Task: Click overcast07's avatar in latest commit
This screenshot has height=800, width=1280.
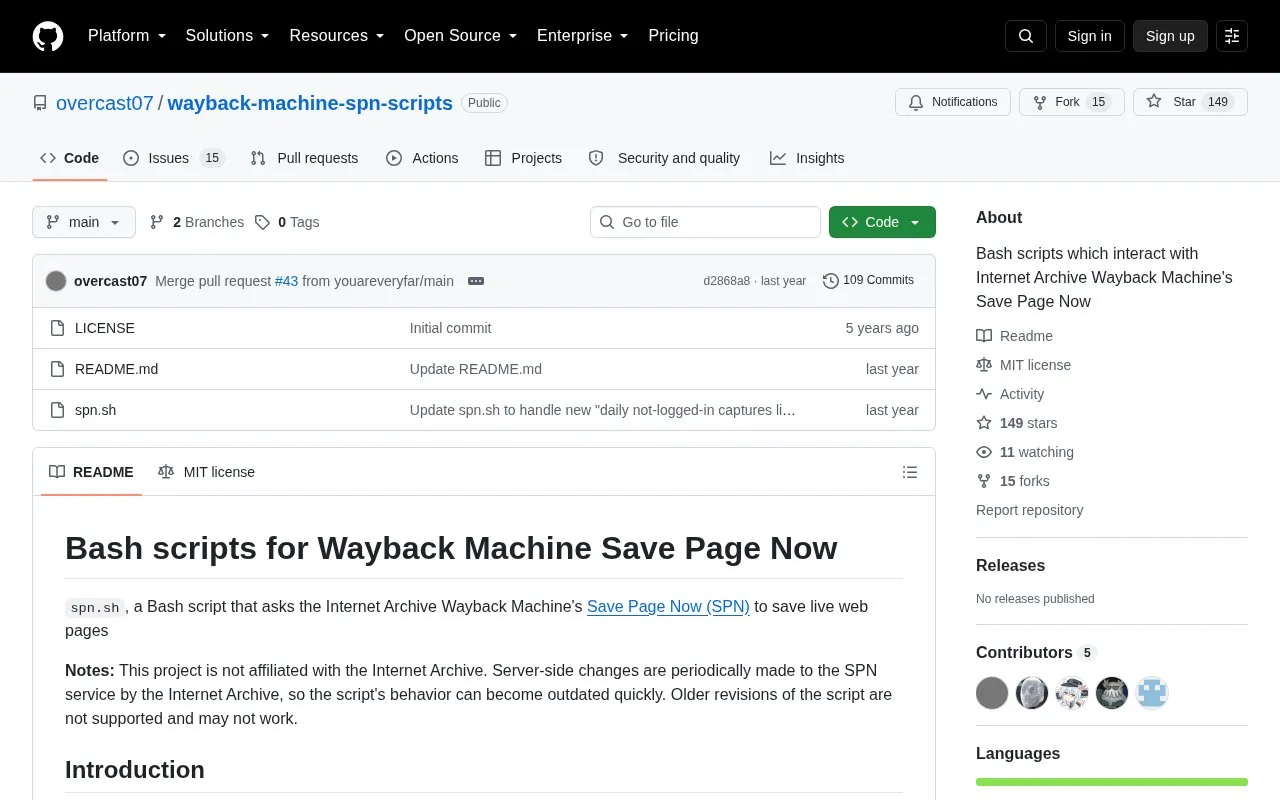Action: [x=56, y=281]
